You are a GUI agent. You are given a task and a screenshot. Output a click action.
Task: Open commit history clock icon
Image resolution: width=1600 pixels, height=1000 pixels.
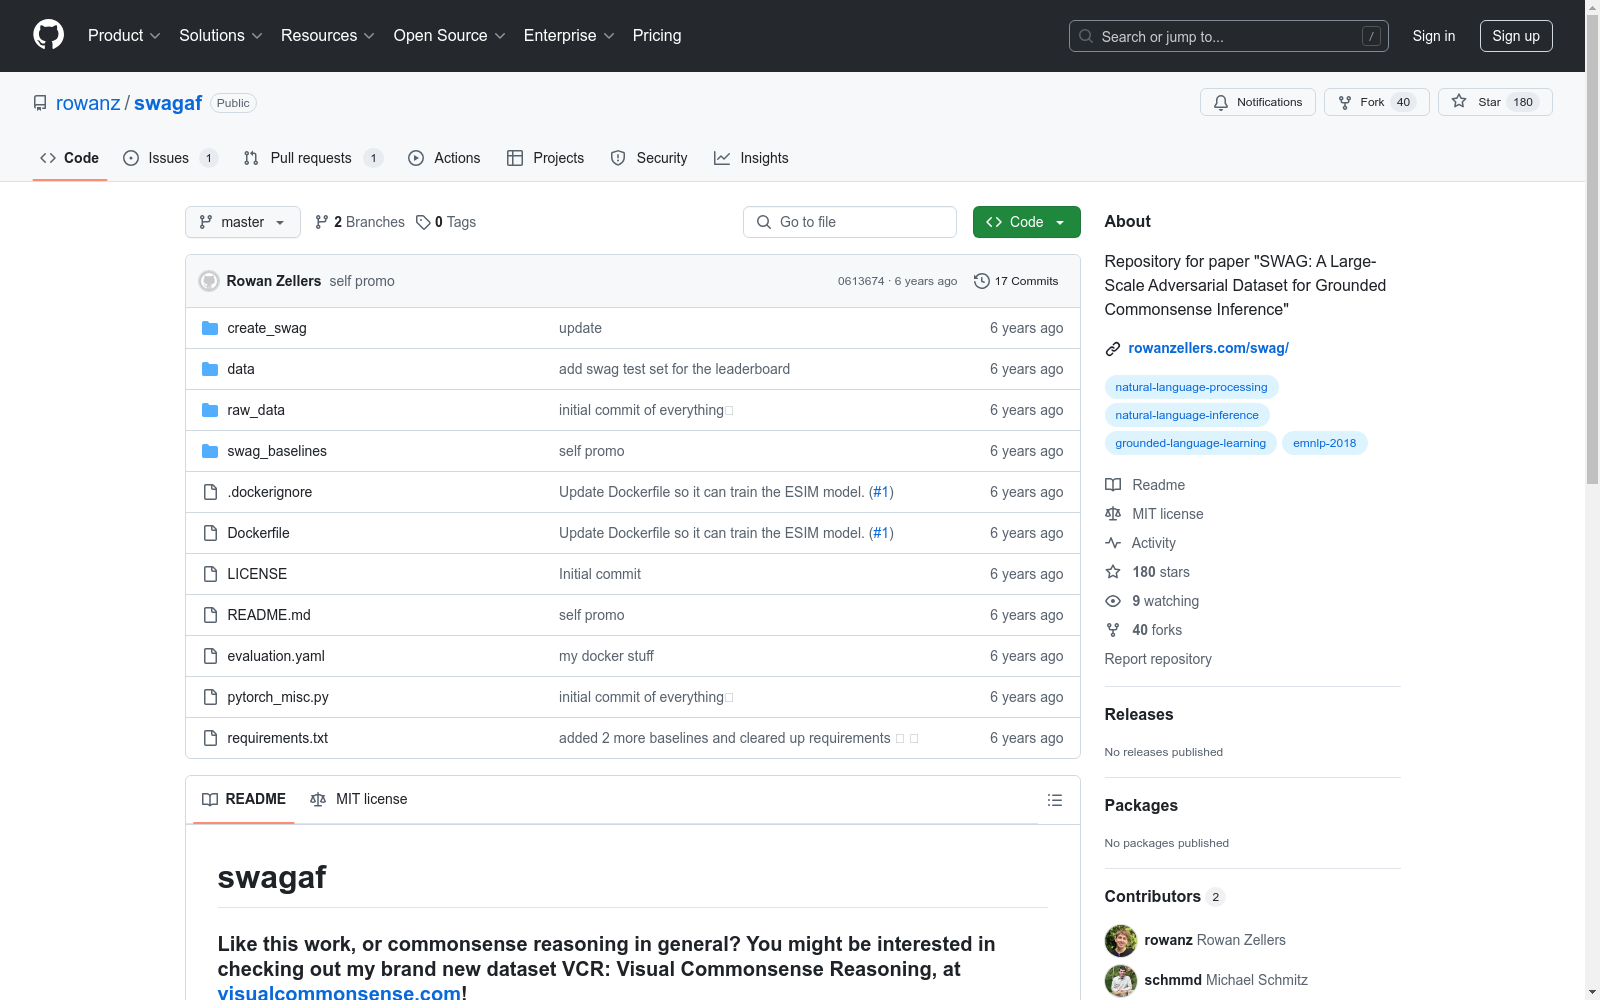pos(982,281)
